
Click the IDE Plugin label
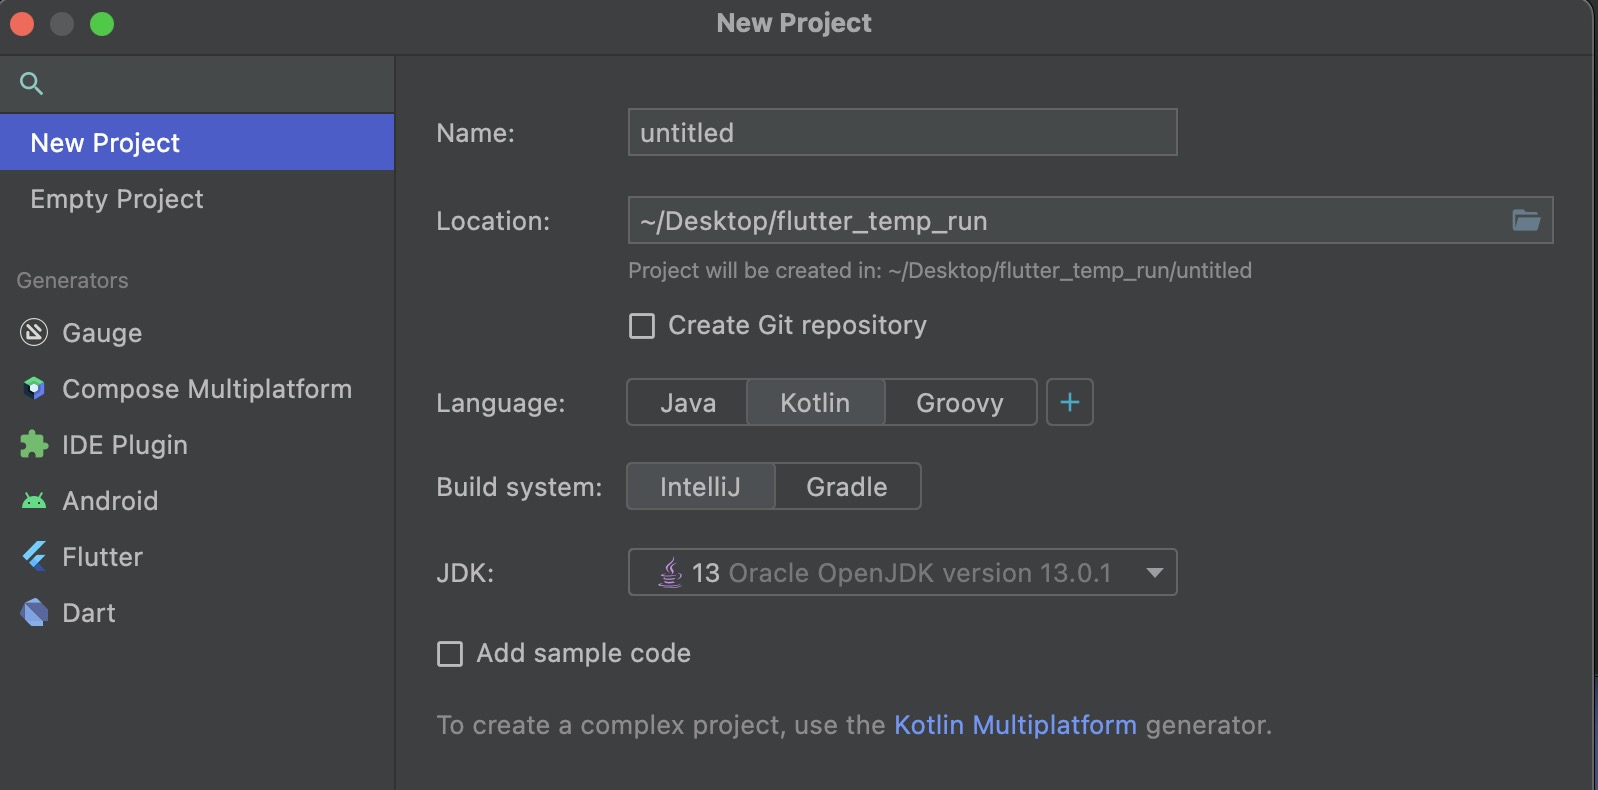[x=125, y=445]
